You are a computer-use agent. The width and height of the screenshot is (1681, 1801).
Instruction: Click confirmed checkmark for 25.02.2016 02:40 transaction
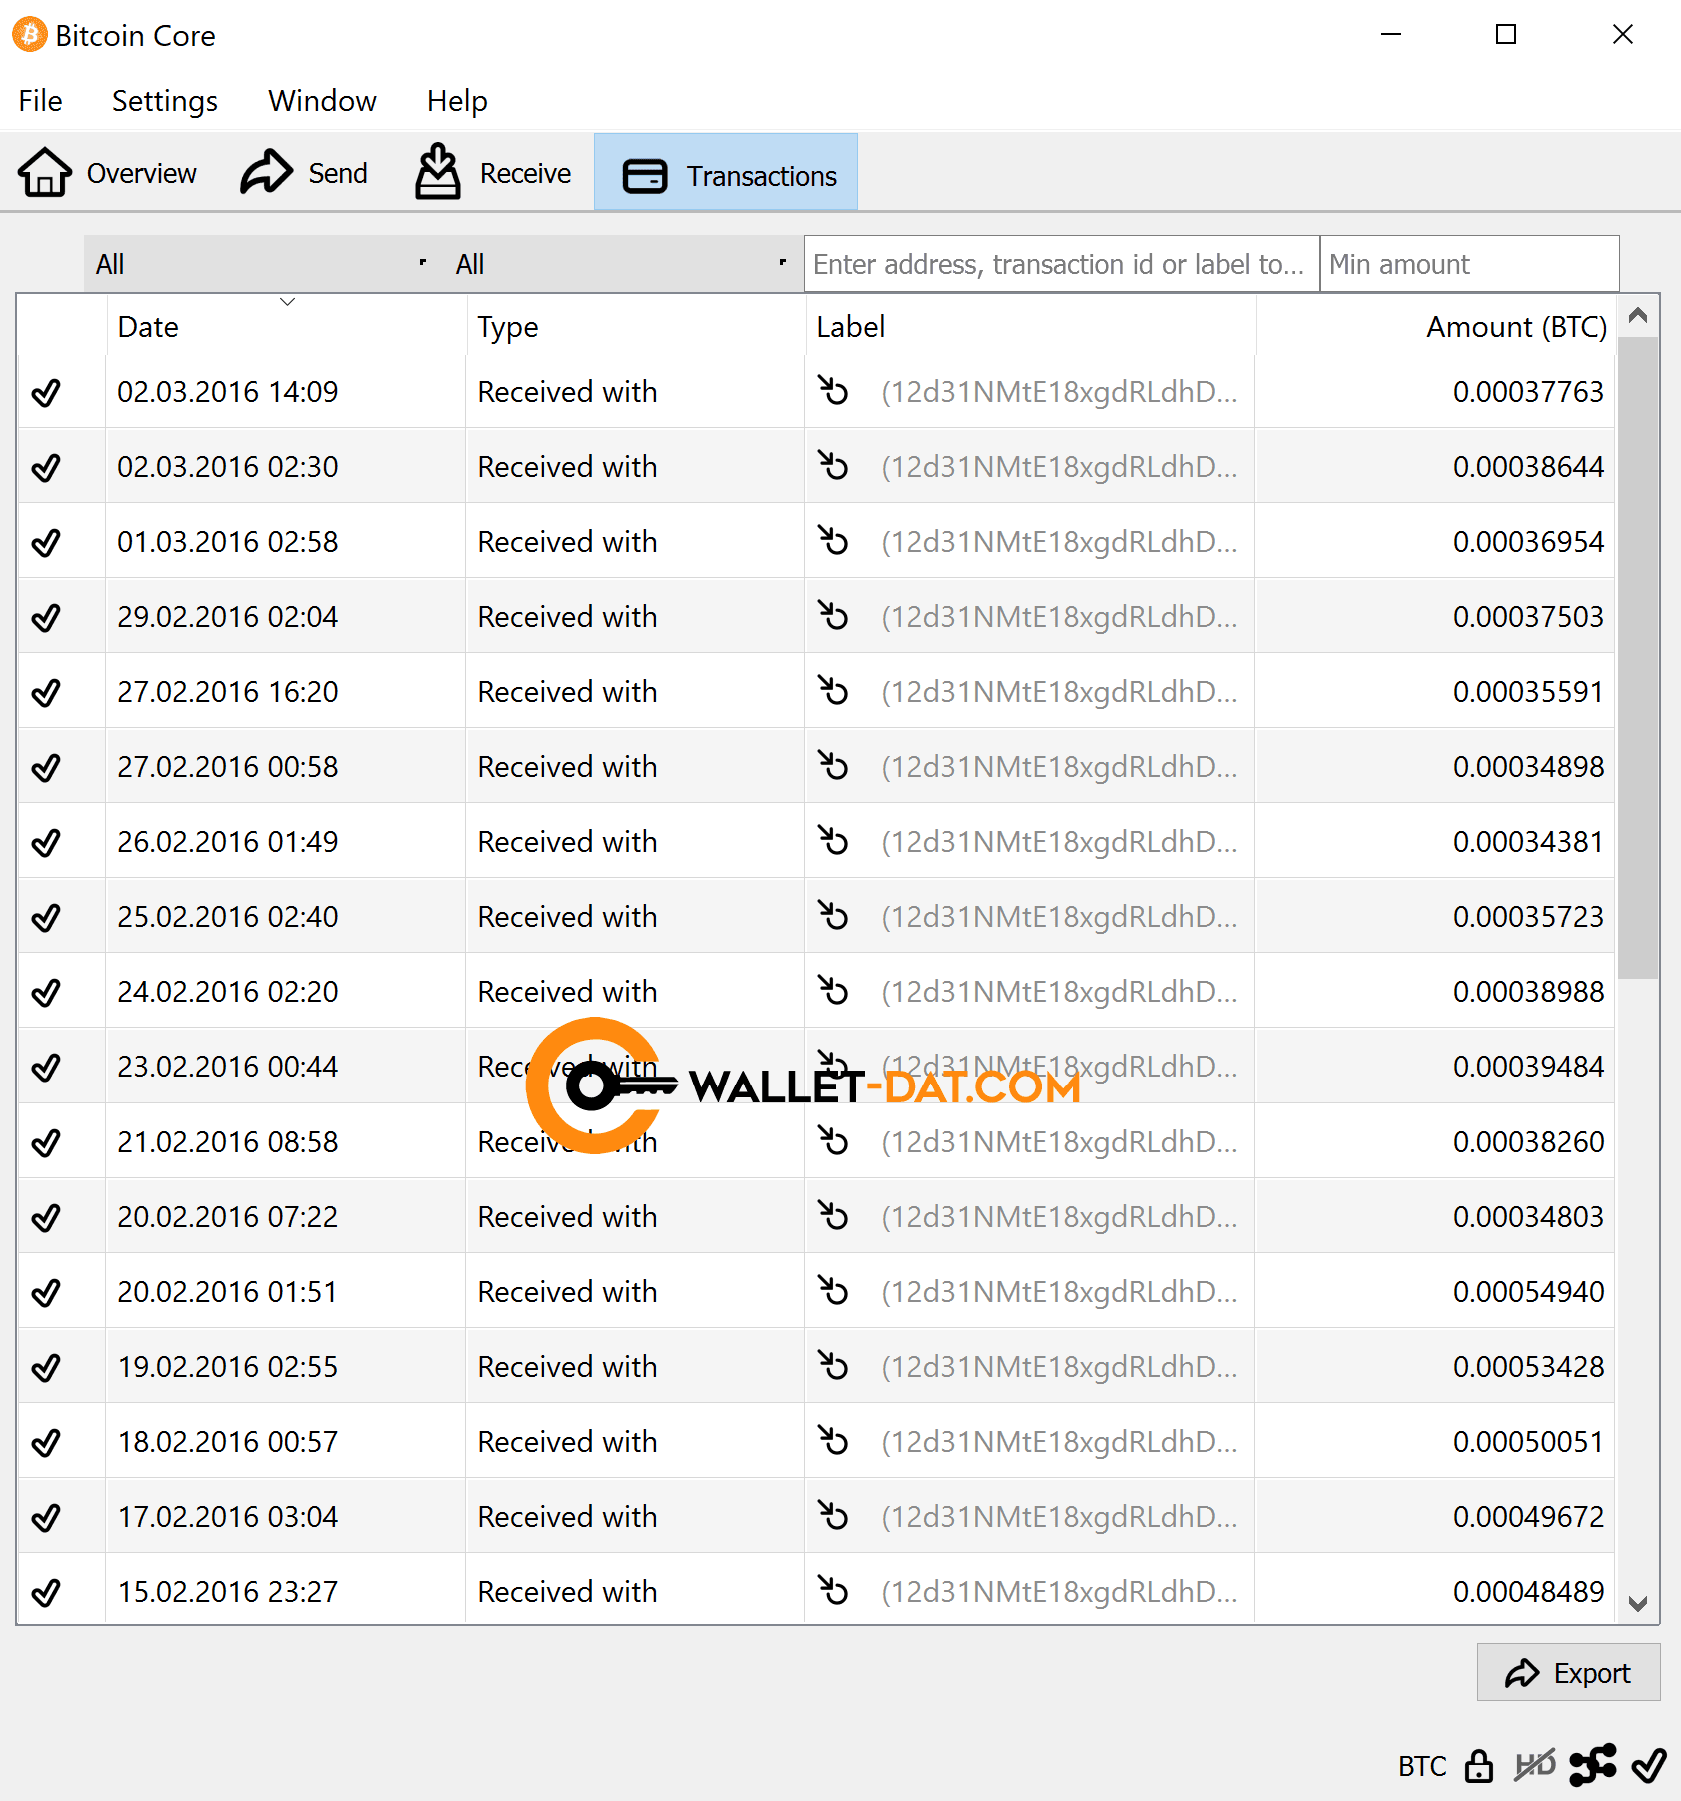(46, 917)
